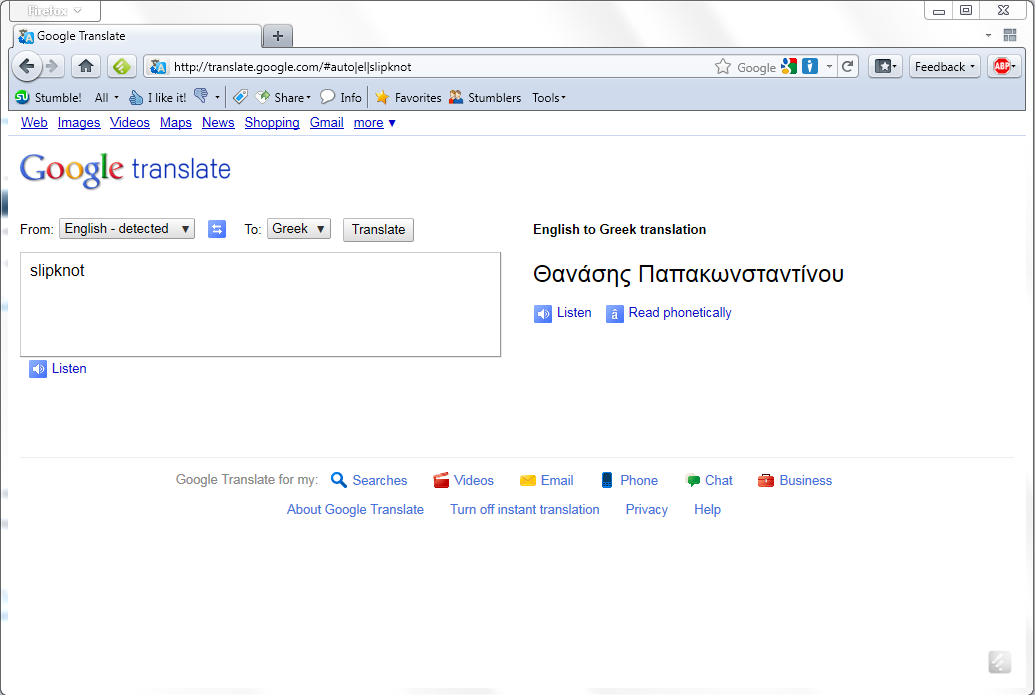Image resolution: width=1035 pixels, height=695 pixels.
Task: Open a new tab with the plus button
Action: (278, 36)
